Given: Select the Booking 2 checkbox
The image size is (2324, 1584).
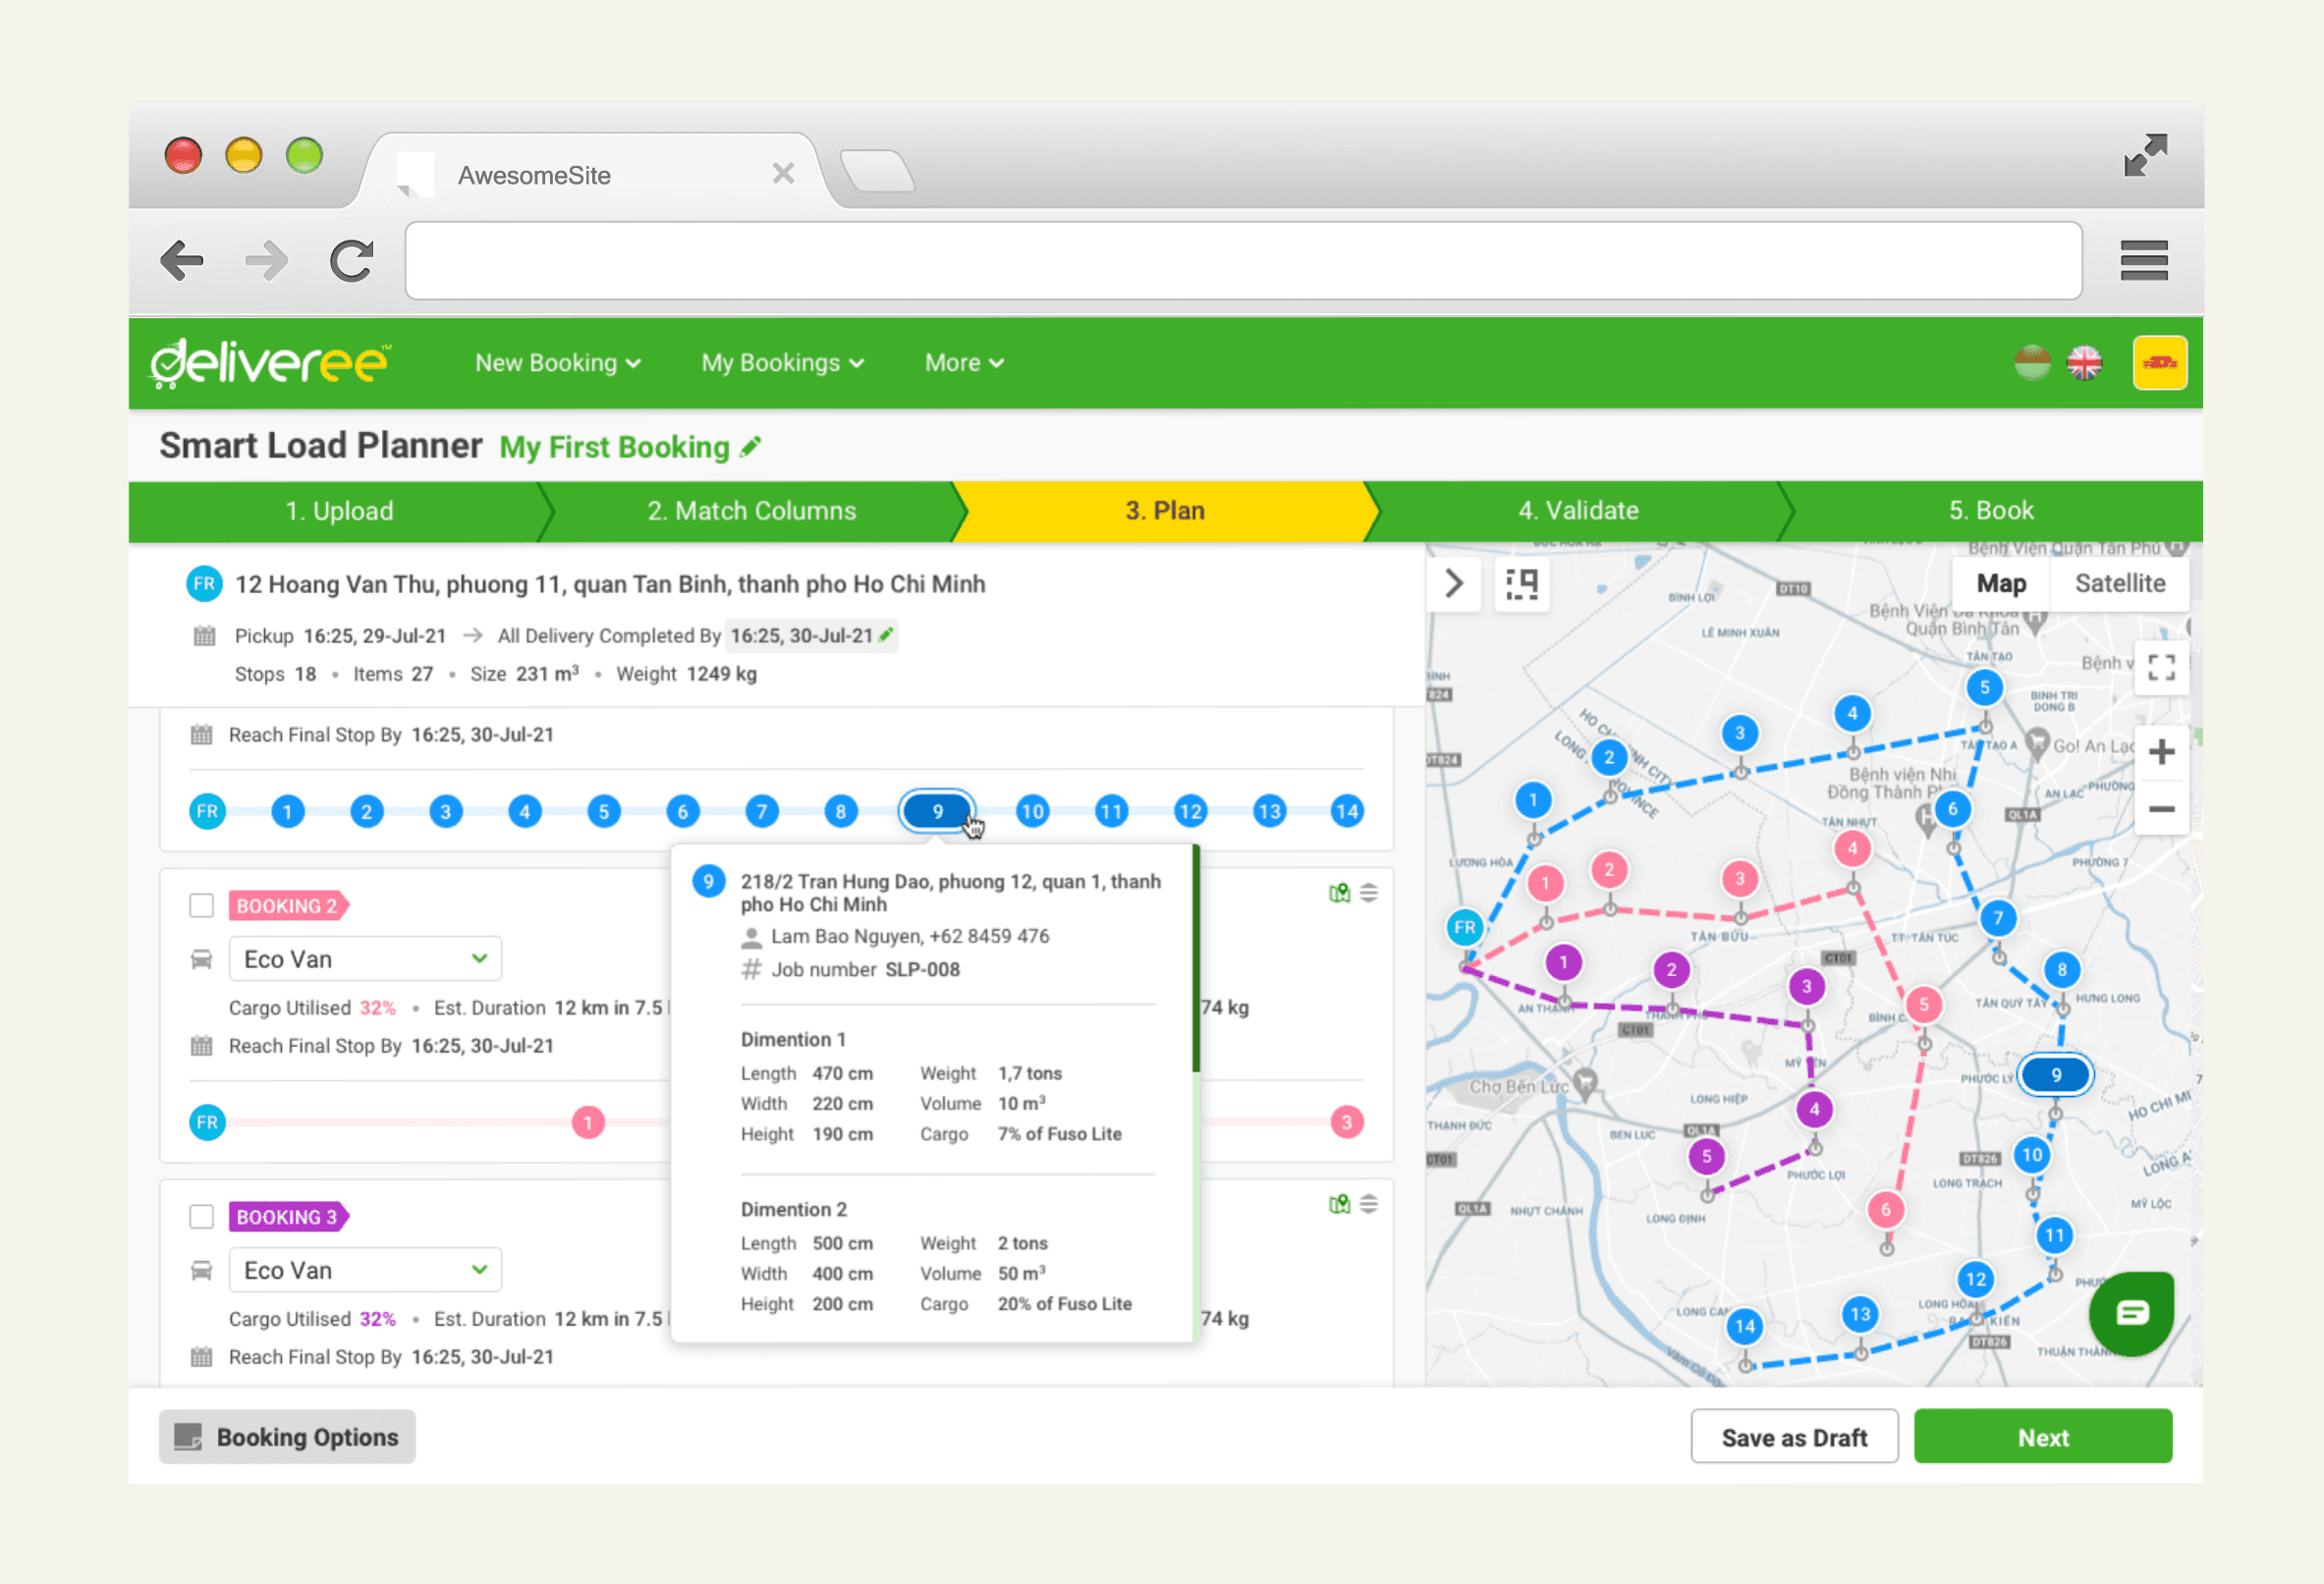Looking at the screenshot, I should 202,906.
